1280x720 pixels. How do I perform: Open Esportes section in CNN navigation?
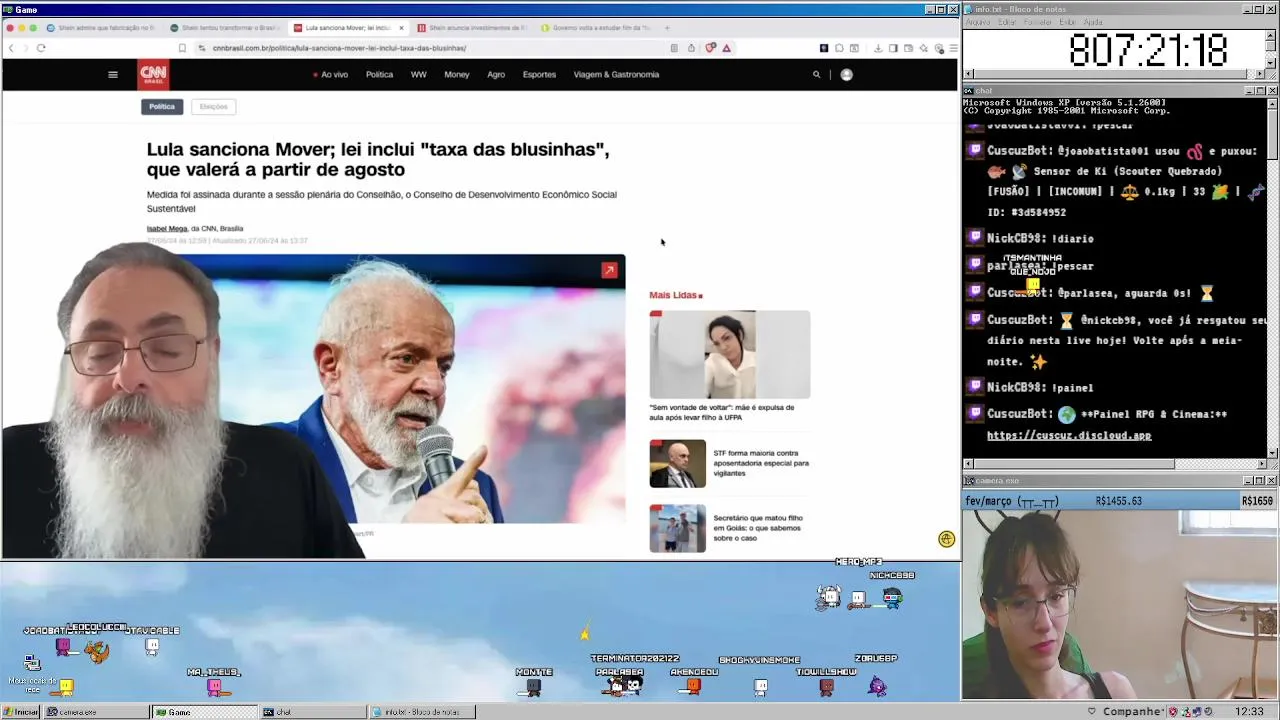[x=539, y=74]
